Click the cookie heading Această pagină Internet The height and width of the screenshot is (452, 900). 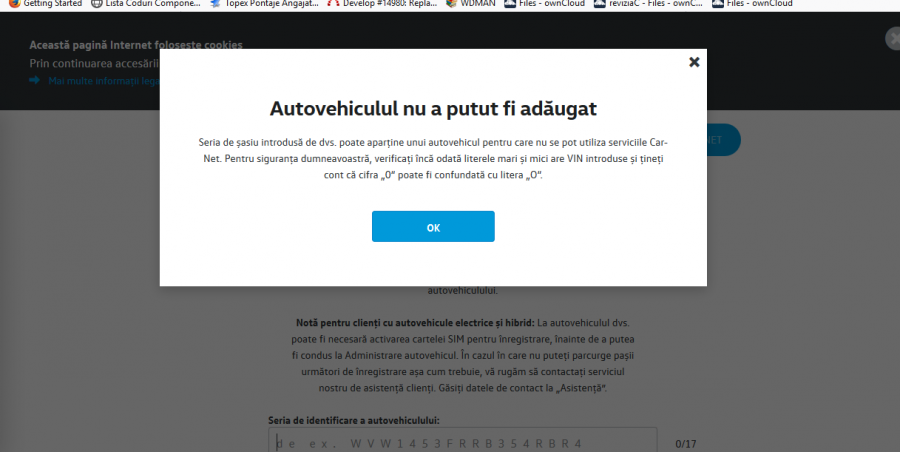tap(136, 45)
